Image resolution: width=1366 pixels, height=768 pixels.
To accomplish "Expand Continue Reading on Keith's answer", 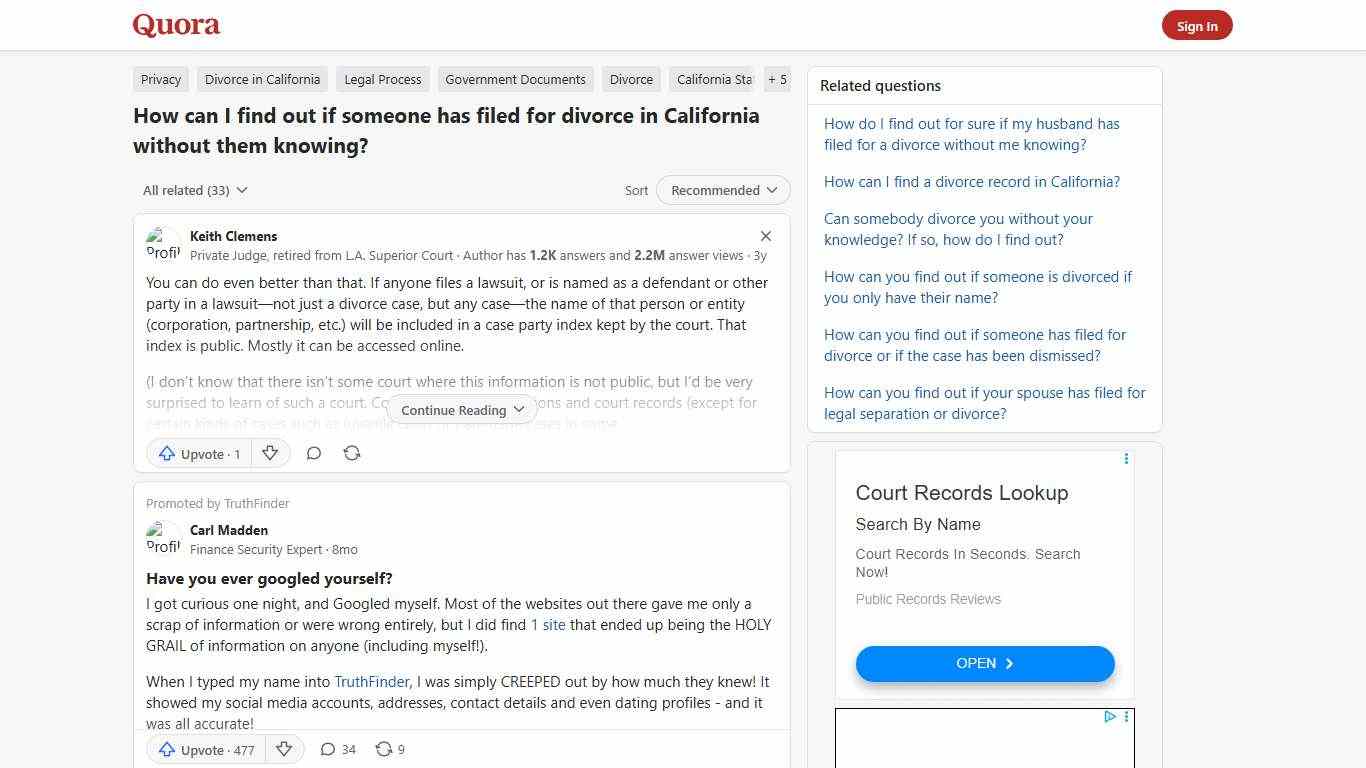I will (x=461, y=409).
